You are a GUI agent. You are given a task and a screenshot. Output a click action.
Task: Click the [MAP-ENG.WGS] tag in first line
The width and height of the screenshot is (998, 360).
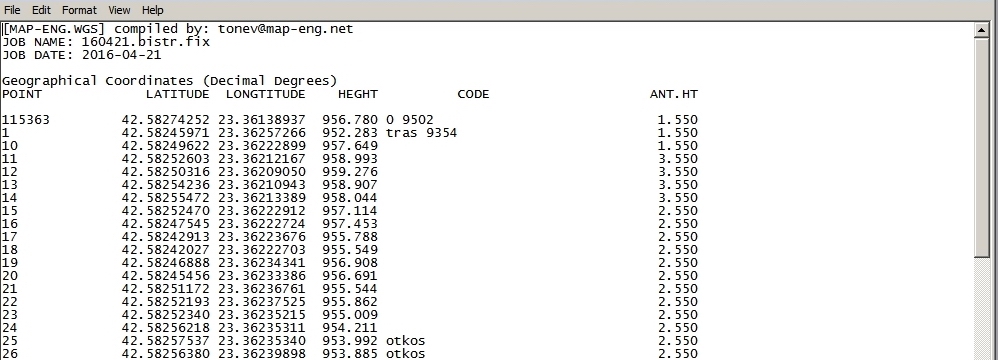53,29
